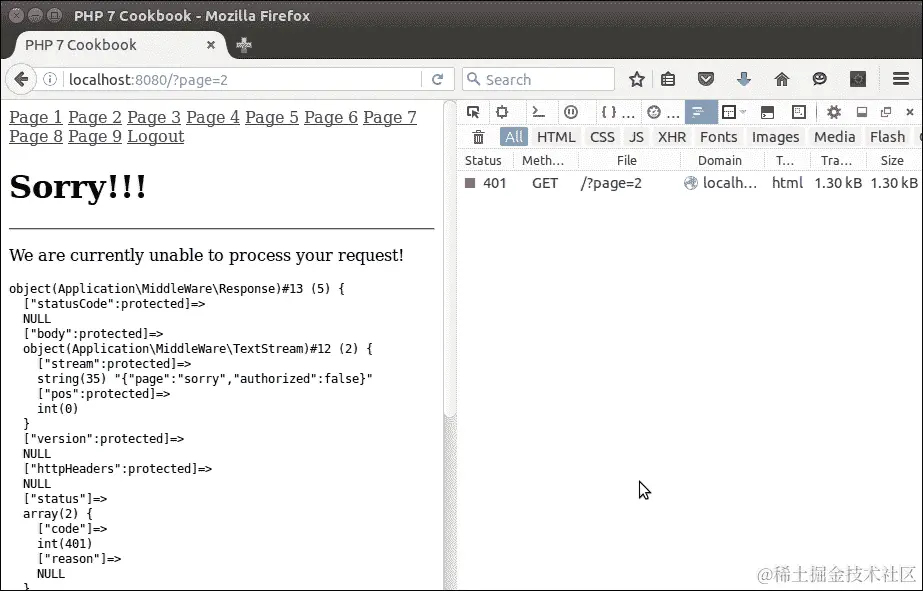The width and height of the screenshot is (923, 591).
Task: Close the developer tools panel
Action: [x=910, y=112]
